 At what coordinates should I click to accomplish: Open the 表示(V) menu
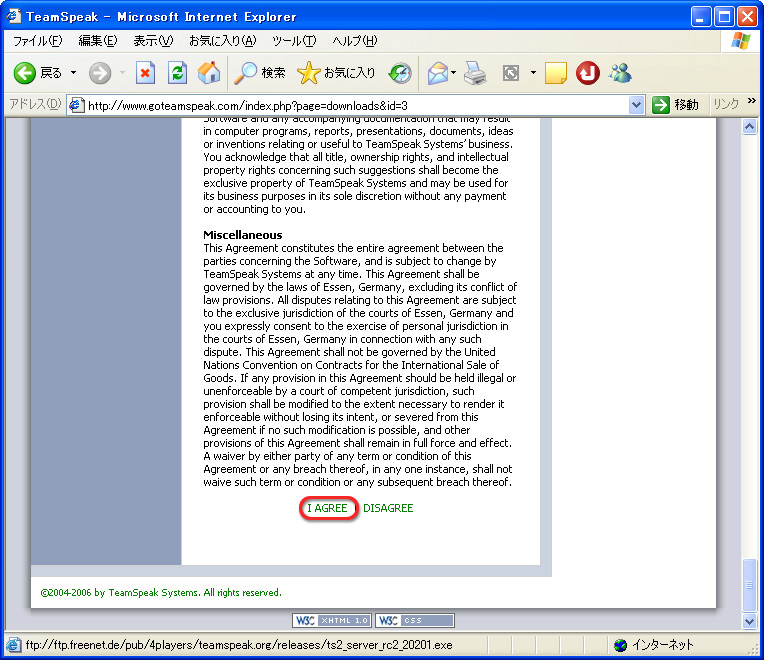[x=153, y=41]
